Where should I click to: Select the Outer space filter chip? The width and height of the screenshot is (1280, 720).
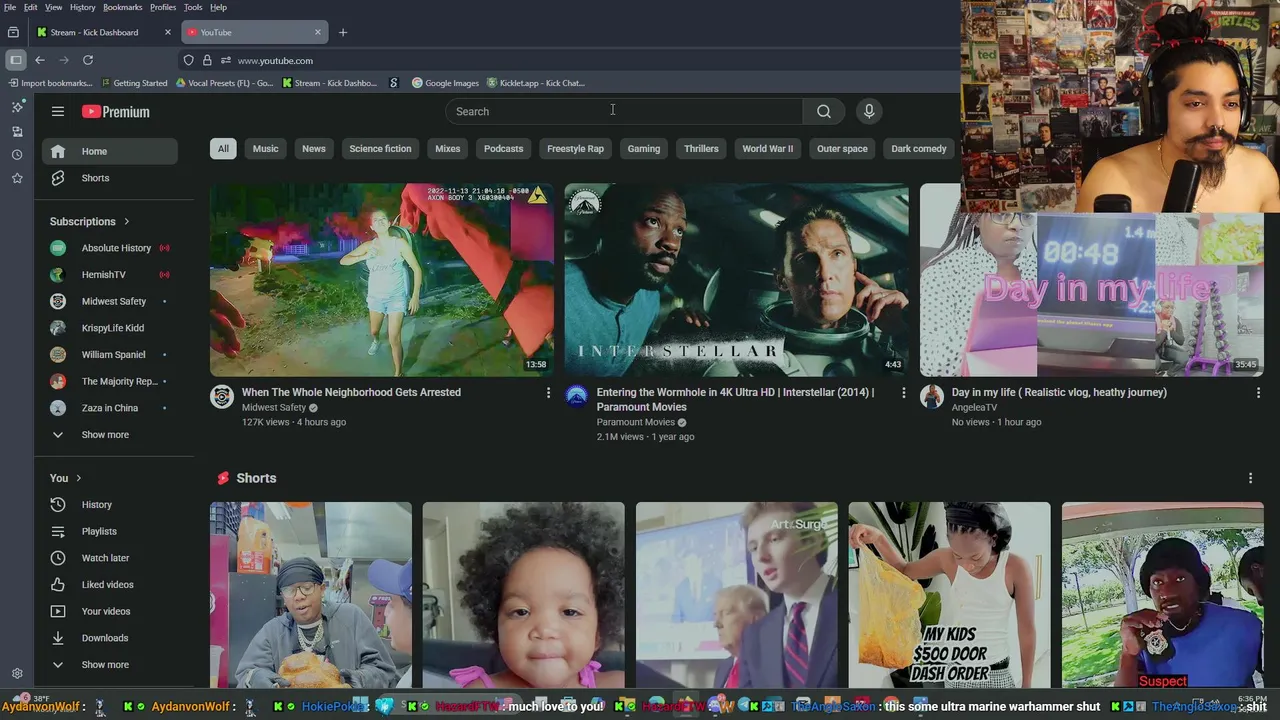(x=842, y=149)
